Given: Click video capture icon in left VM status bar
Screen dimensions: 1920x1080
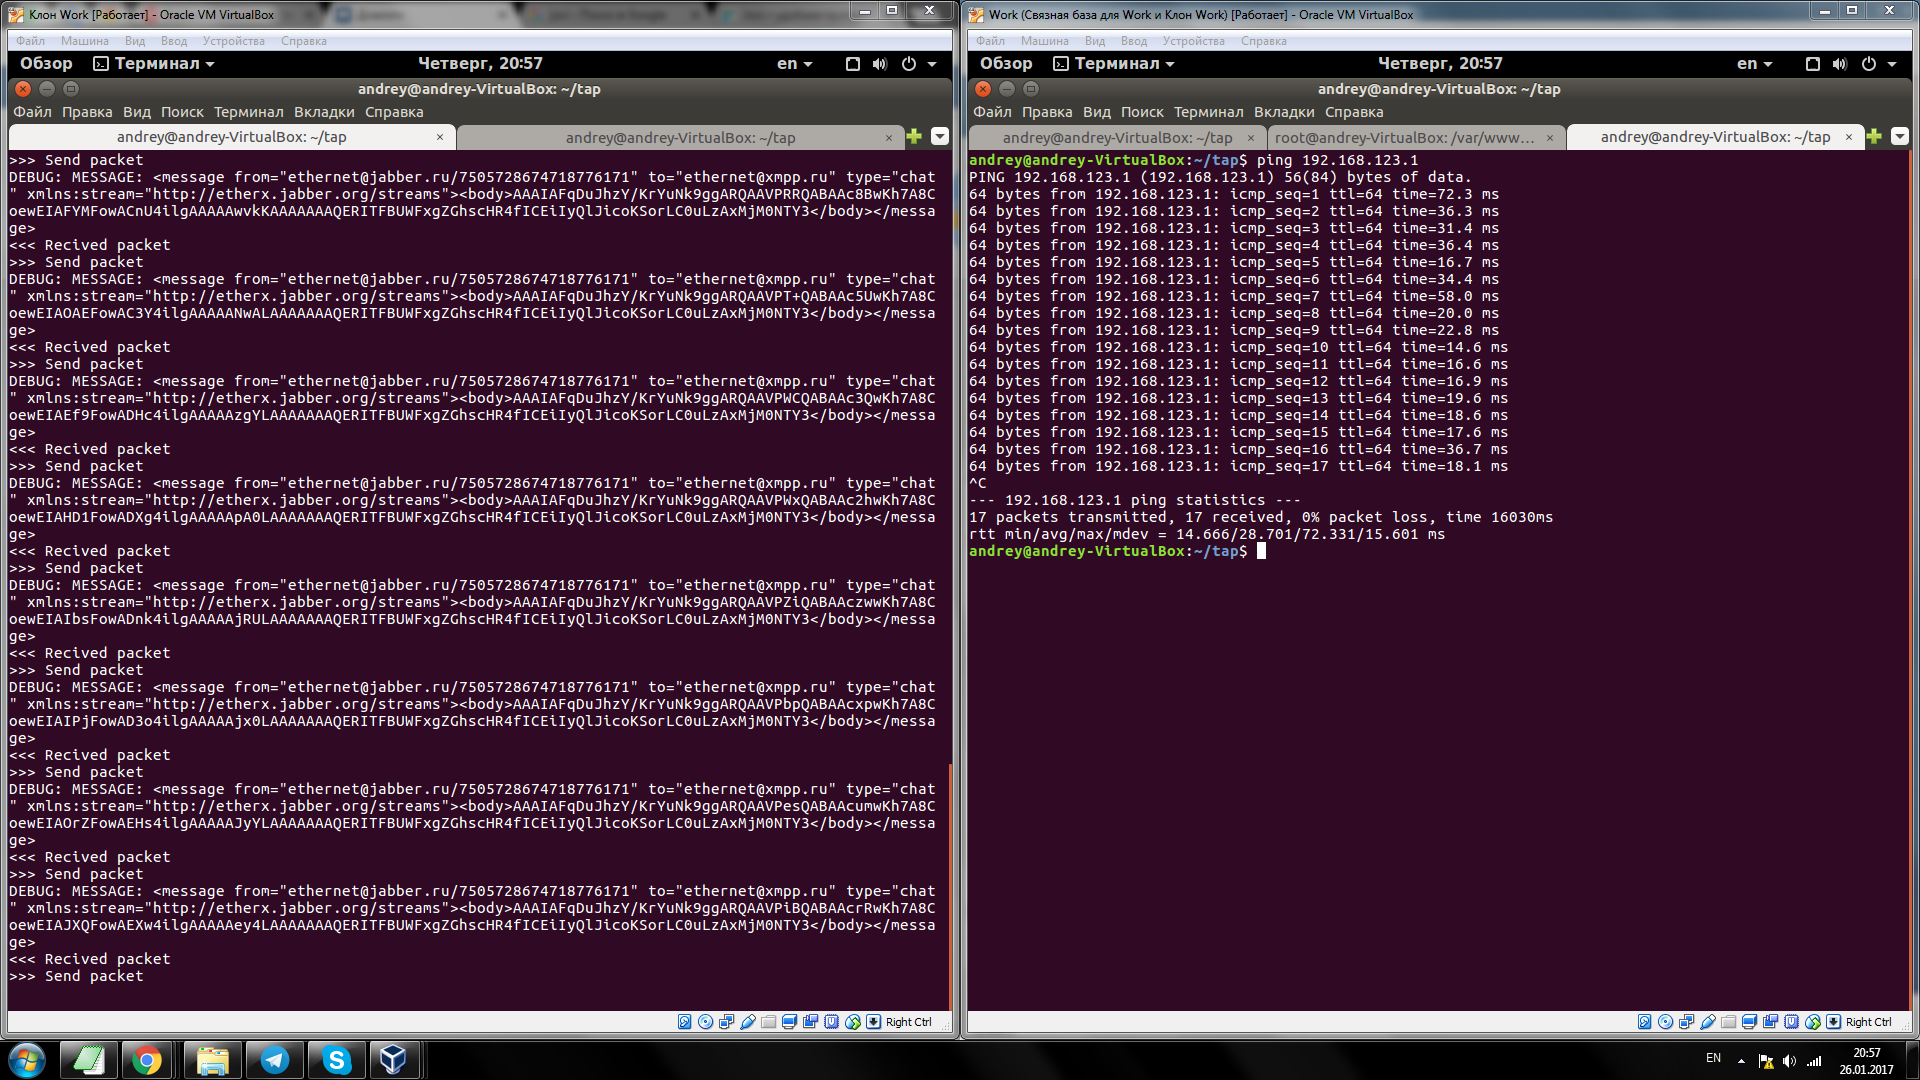Looking at the screenshot, I should pos(811,1022).
